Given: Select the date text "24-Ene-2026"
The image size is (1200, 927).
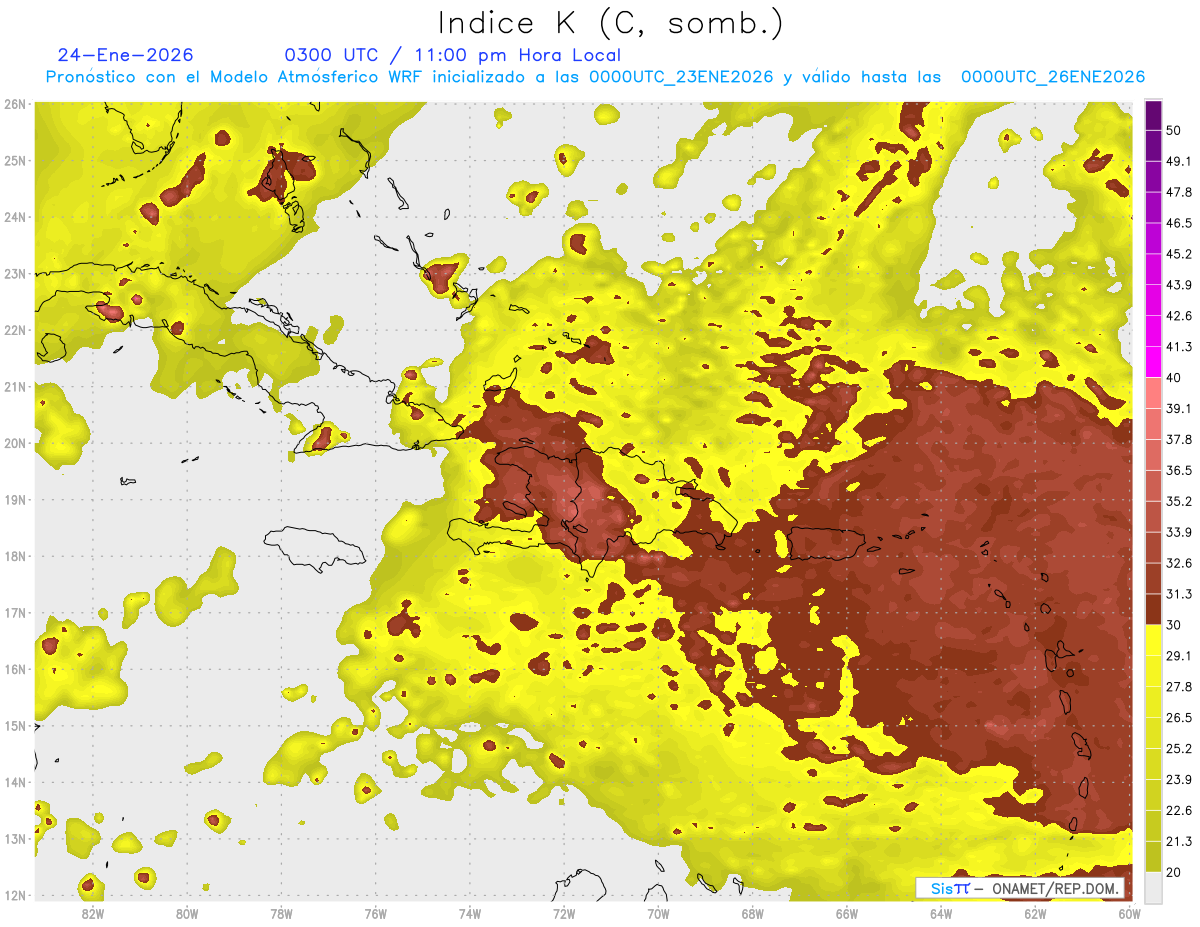Looking at the screenshot, I should tap(125, 55).
